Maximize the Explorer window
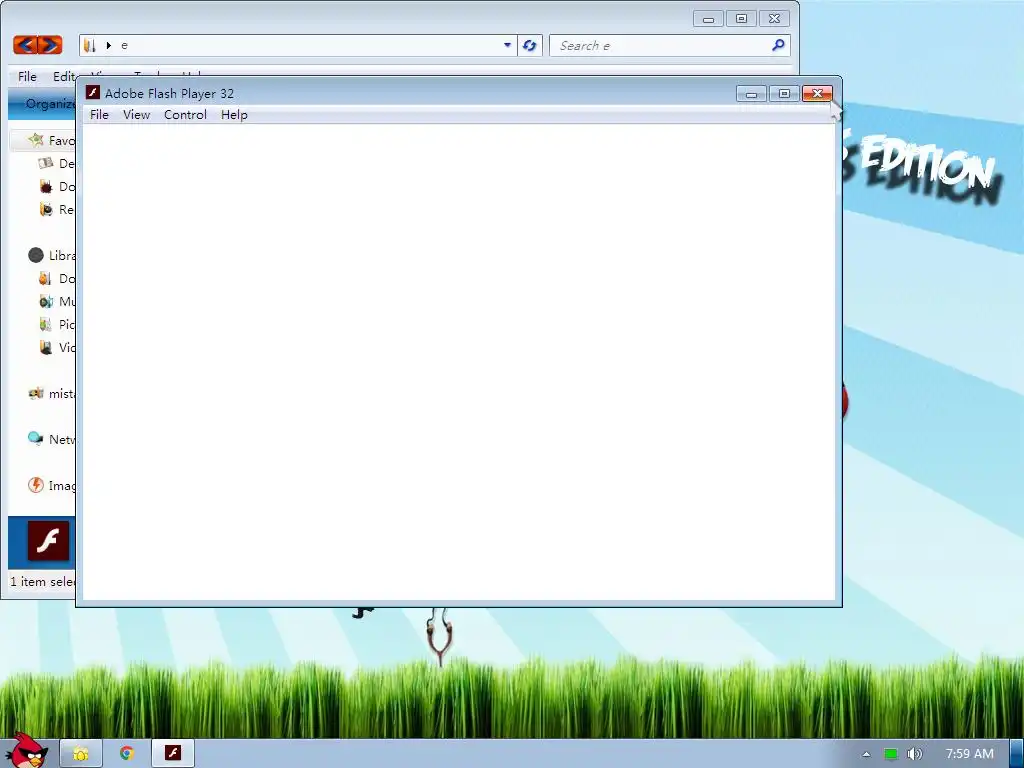Screen dimensions: 1024x768 click(x=741, y=19)
